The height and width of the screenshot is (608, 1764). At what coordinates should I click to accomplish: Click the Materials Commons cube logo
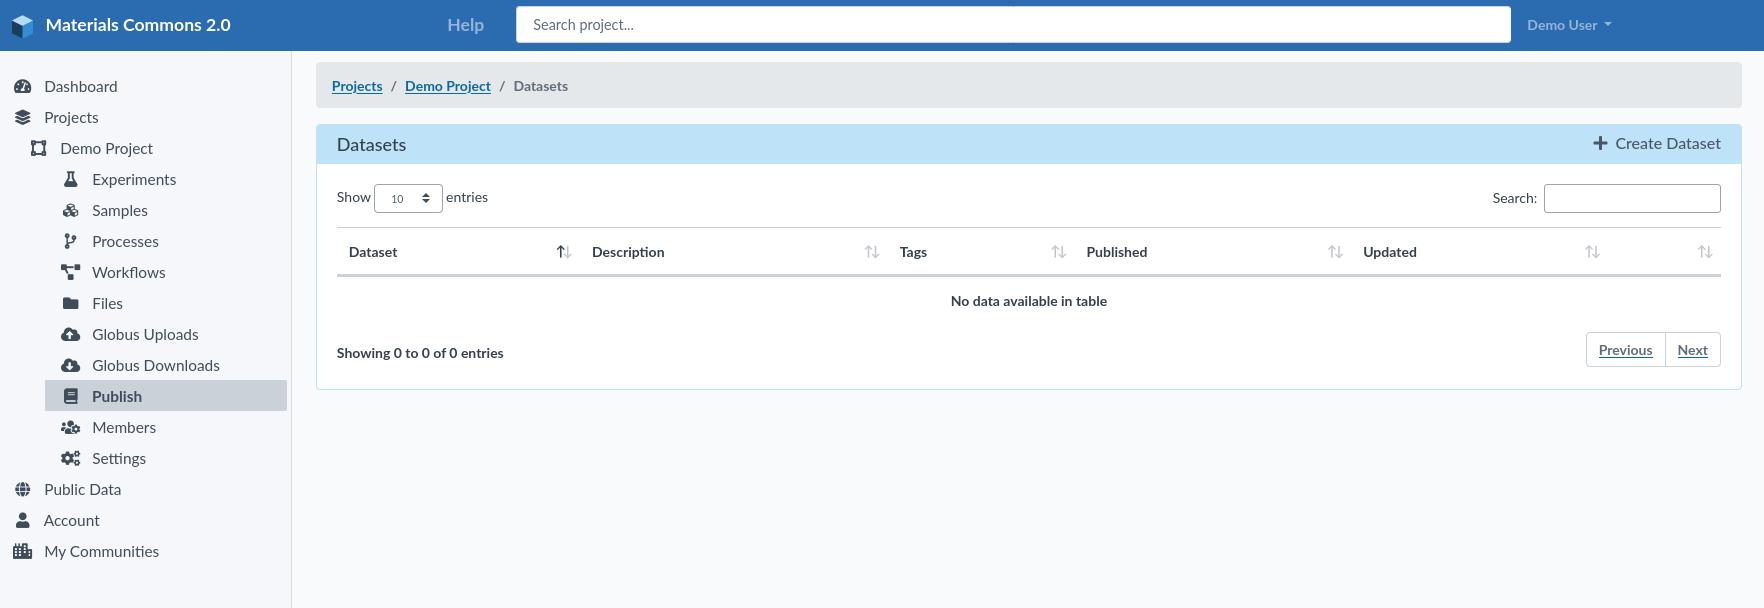22,26
